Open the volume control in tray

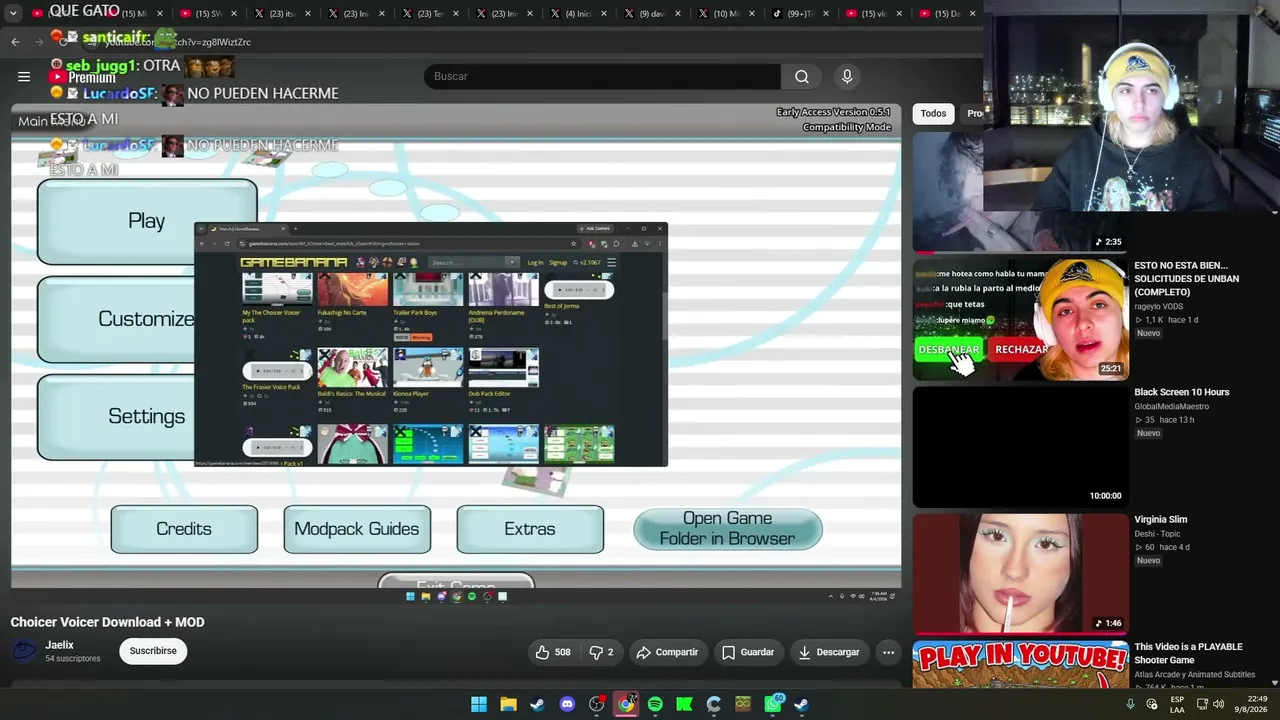[x=1219, y=704]
